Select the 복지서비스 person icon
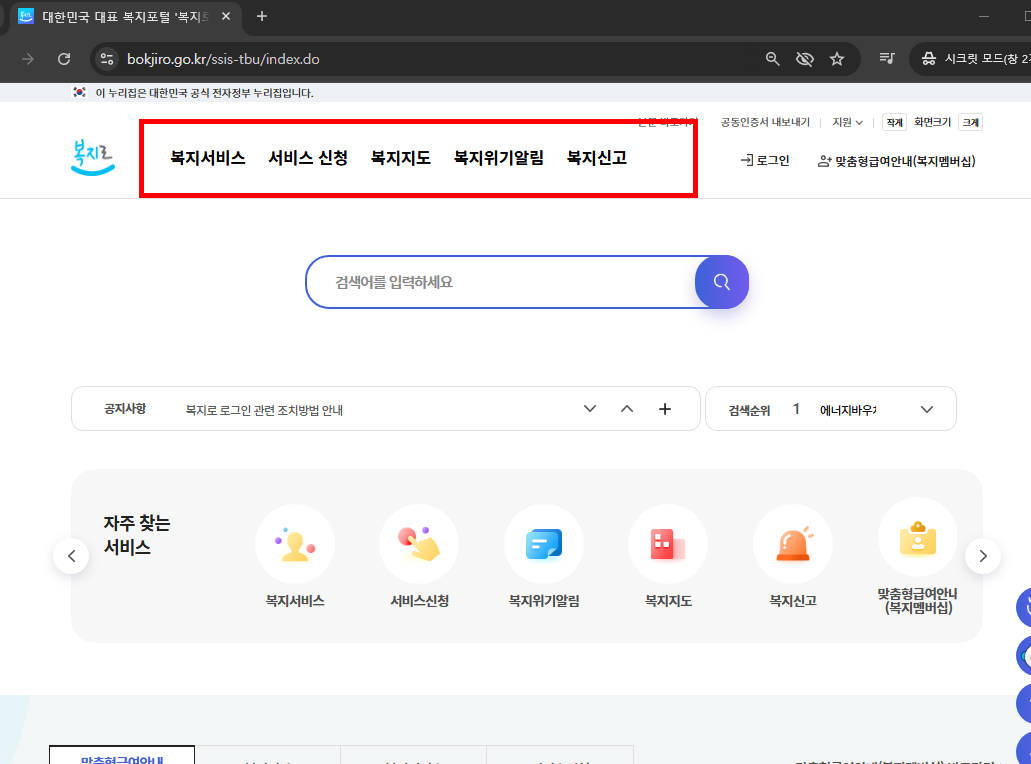The image size is (1031, 764). point(294,543)
